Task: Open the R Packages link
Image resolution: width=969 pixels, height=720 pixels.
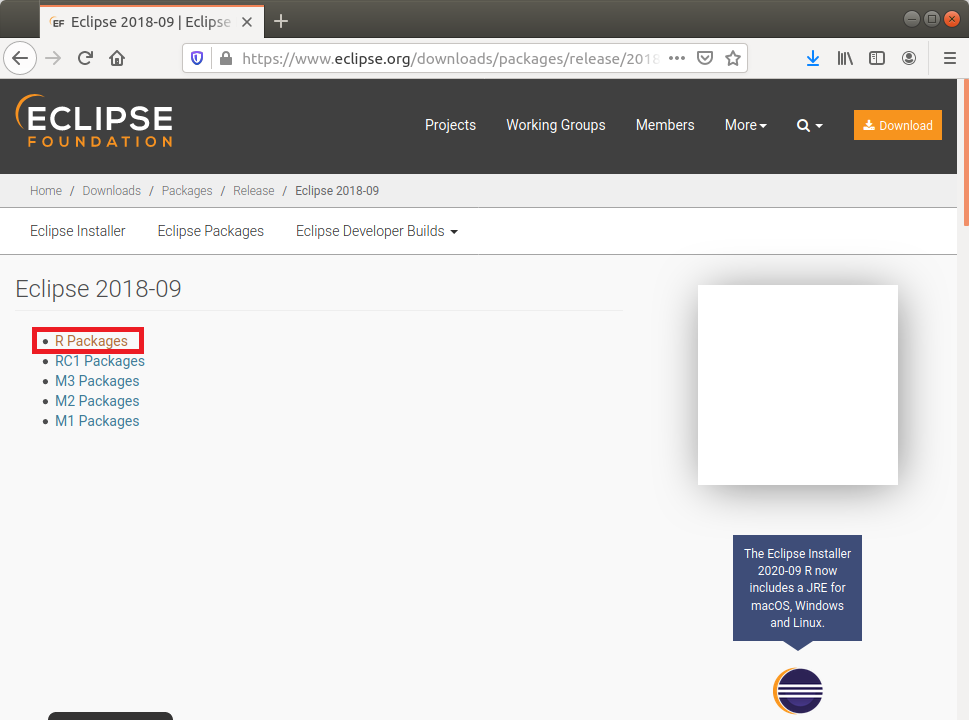Action: [x=91, y=341]
